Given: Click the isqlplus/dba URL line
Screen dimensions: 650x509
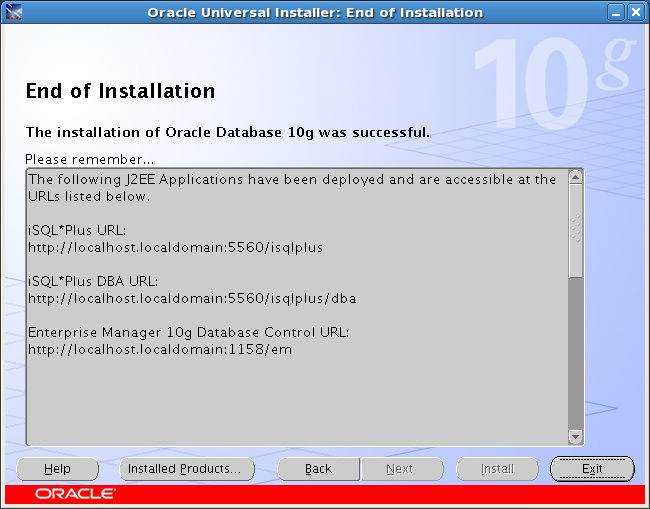Looking at the screenshot, I should pyautogui.click(x=192, y=298).
